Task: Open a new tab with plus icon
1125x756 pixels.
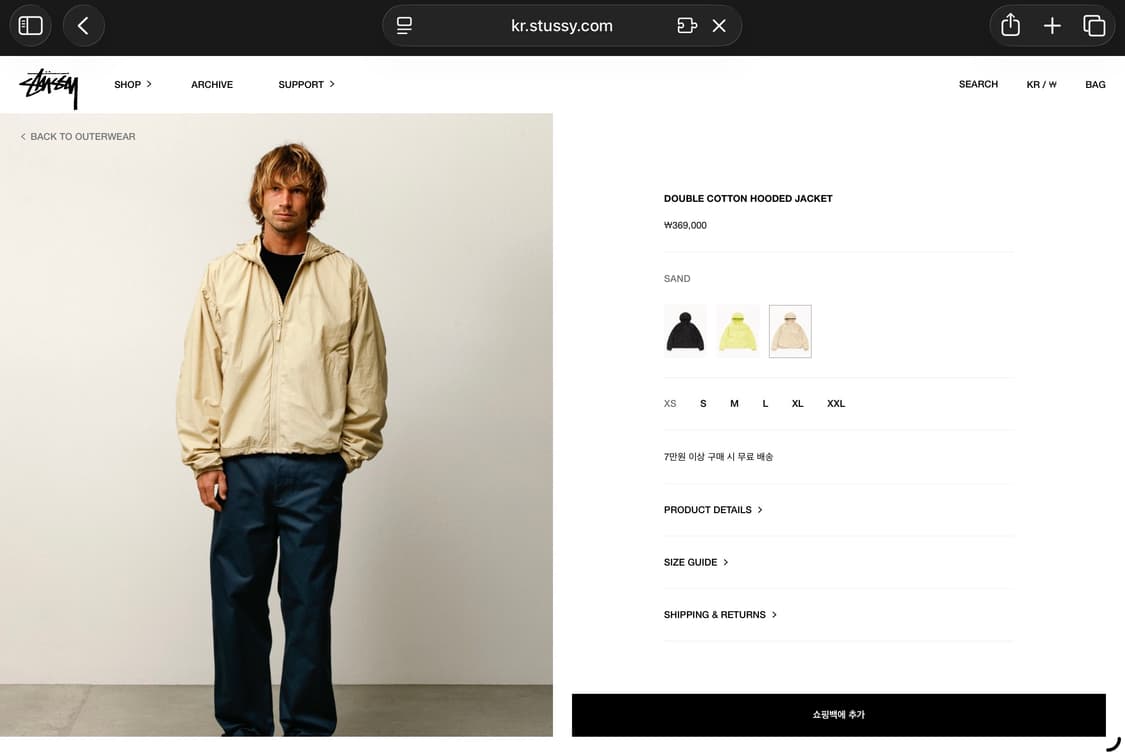Action: click(x=1052, y=26)
